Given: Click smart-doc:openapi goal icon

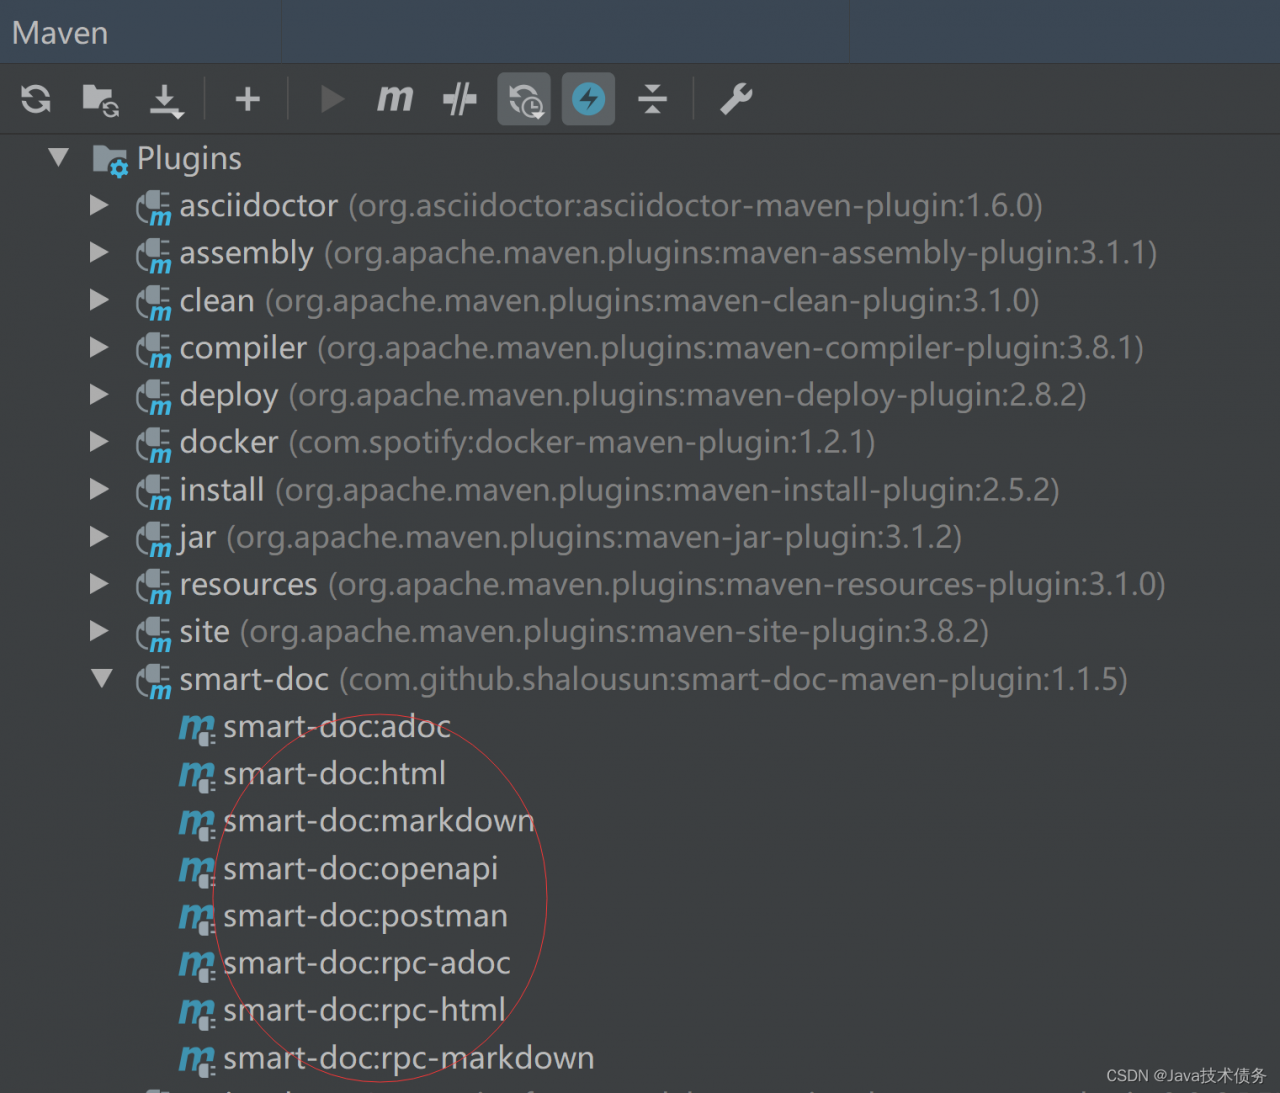Looking at the screenshot, I should tap(197, 871).
